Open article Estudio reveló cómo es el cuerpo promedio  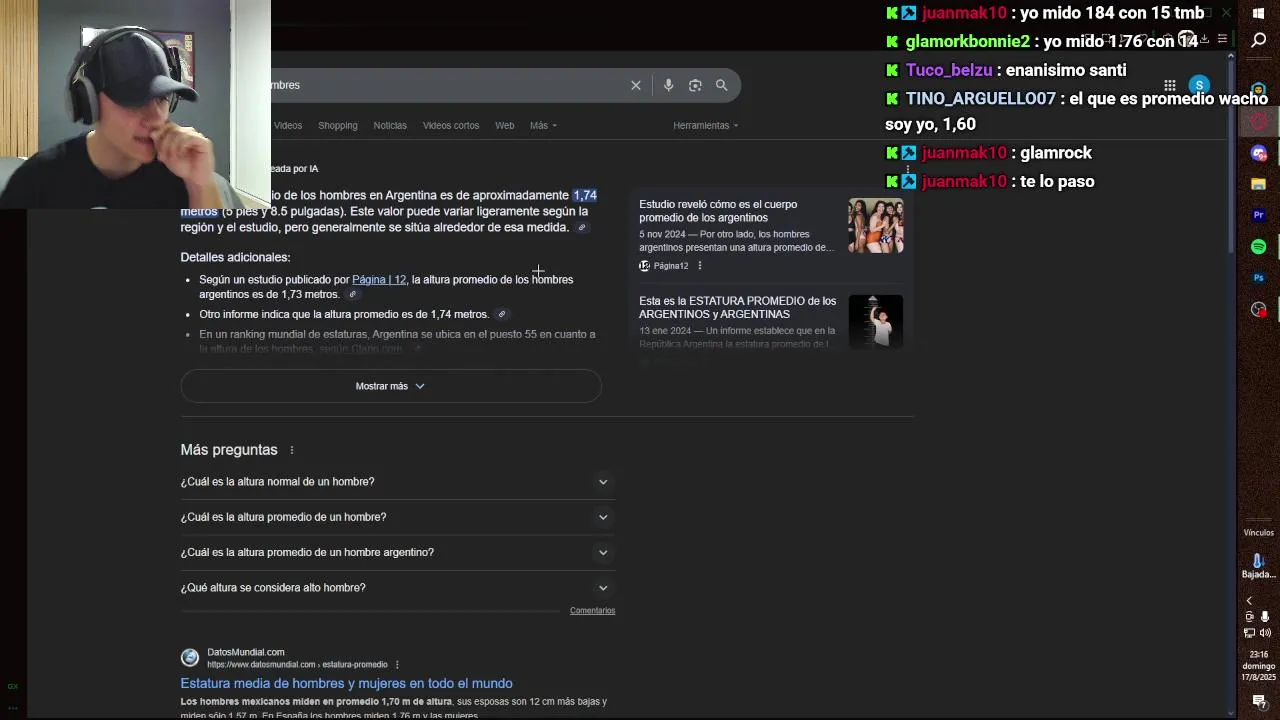pos(718,211)
